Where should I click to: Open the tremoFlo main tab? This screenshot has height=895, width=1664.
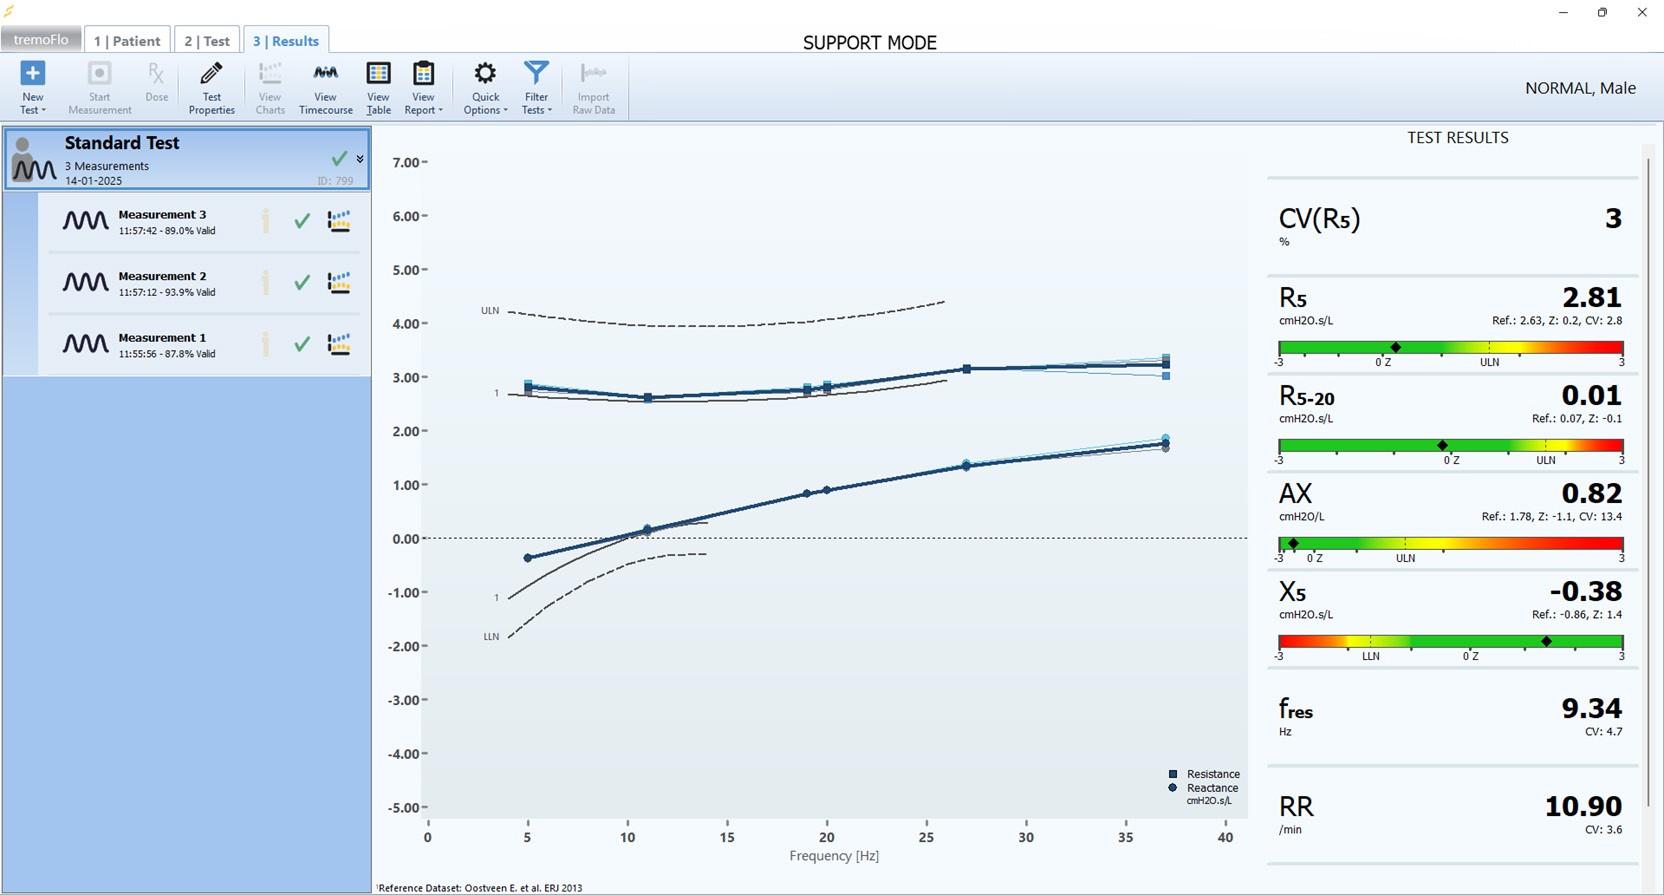(41, 40)
